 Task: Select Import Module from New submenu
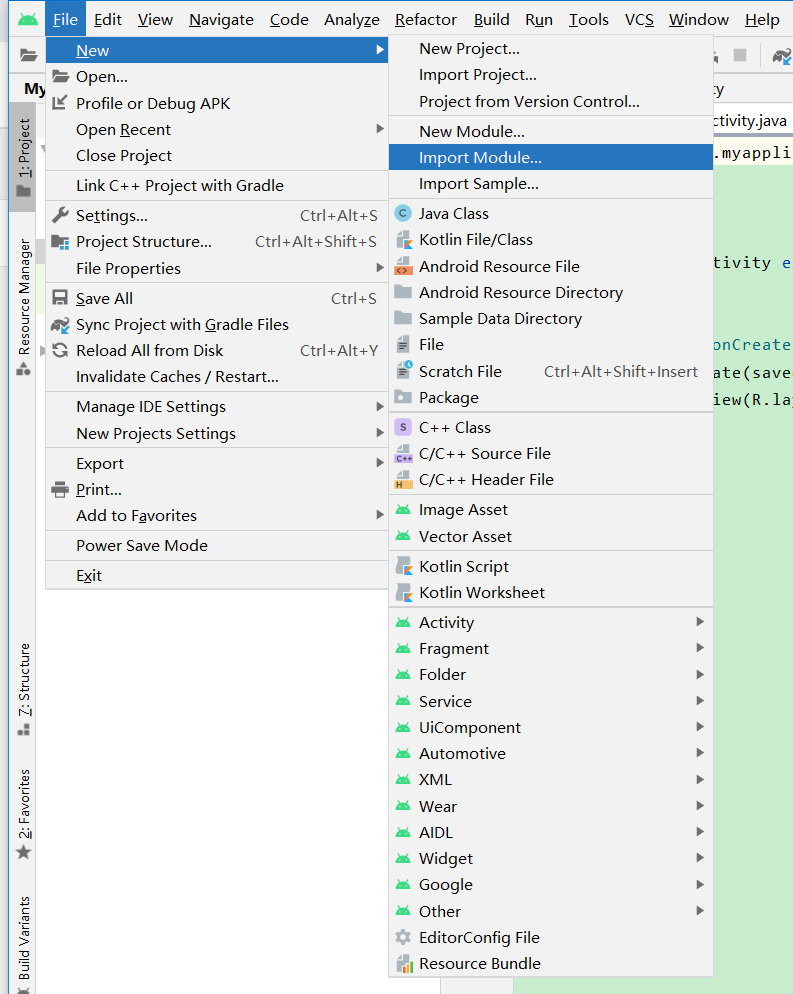pos(551,157)
